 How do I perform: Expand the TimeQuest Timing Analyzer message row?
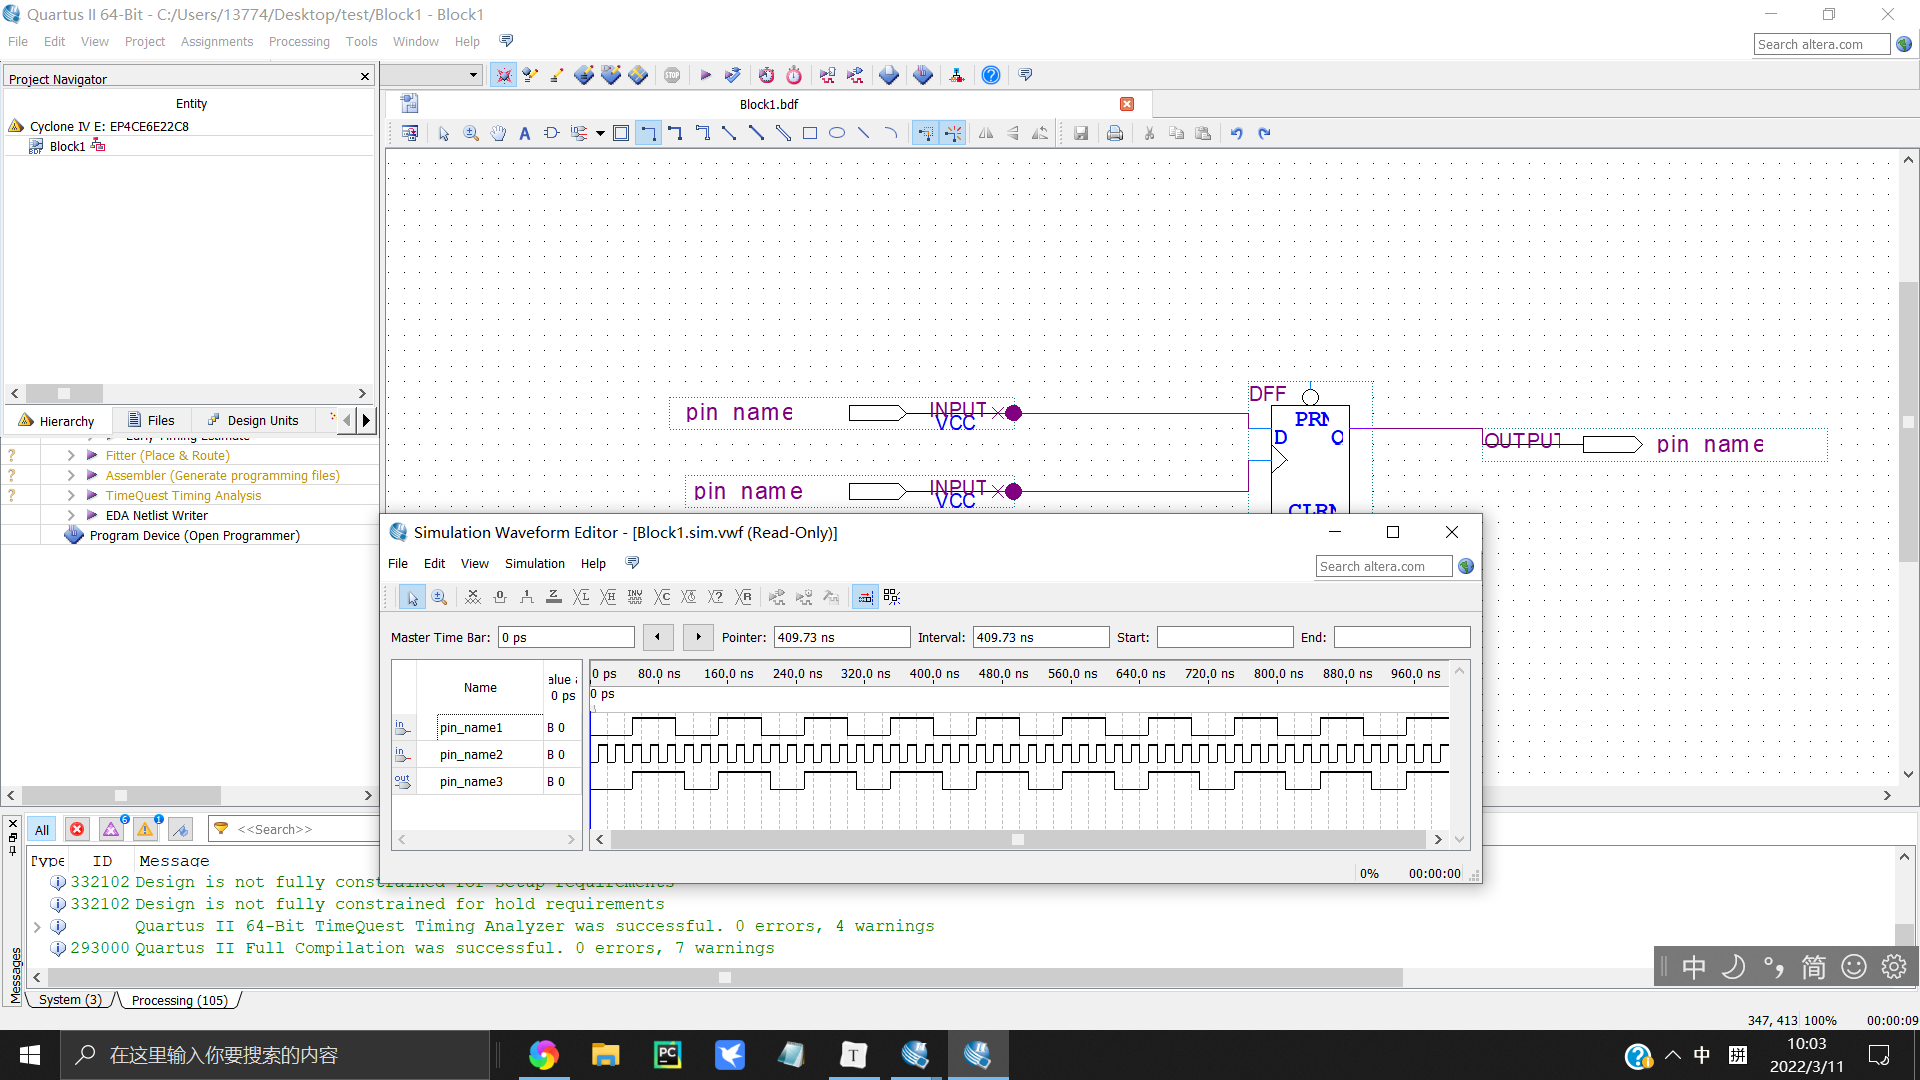coord(37,926)
